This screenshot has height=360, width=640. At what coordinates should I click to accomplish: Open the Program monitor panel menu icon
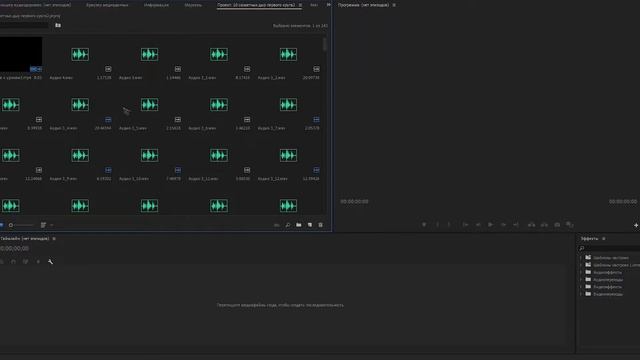pyautogui.click(x=394, y=5)
